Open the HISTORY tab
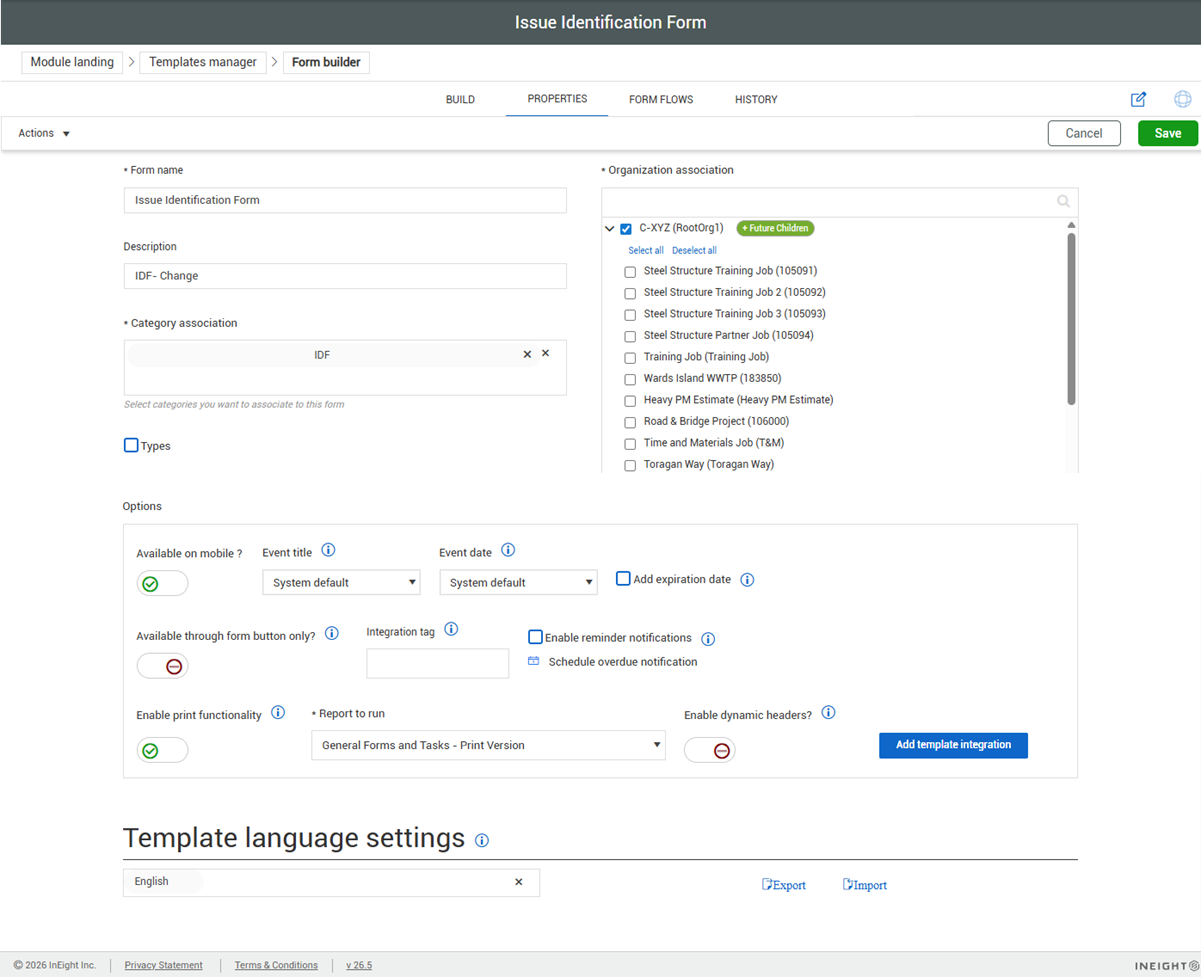The image size is (1201, 977). pos(756,100)
